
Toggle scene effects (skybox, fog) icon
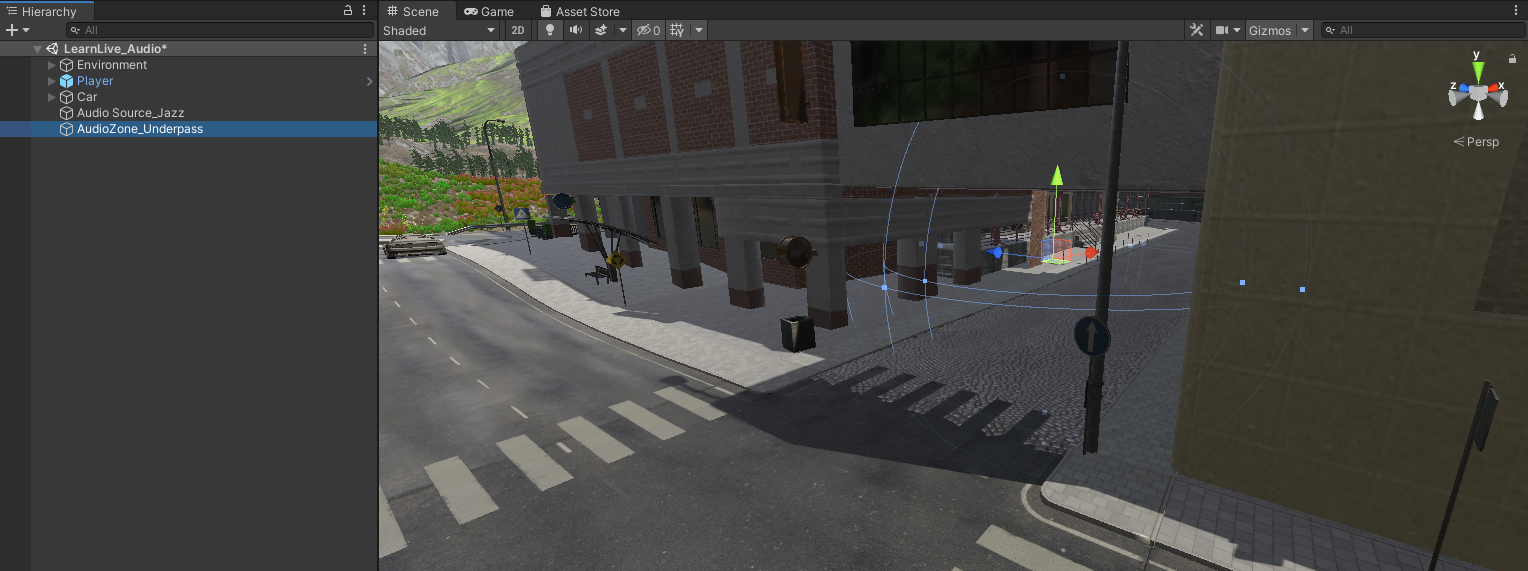click(x=601, y=30)
